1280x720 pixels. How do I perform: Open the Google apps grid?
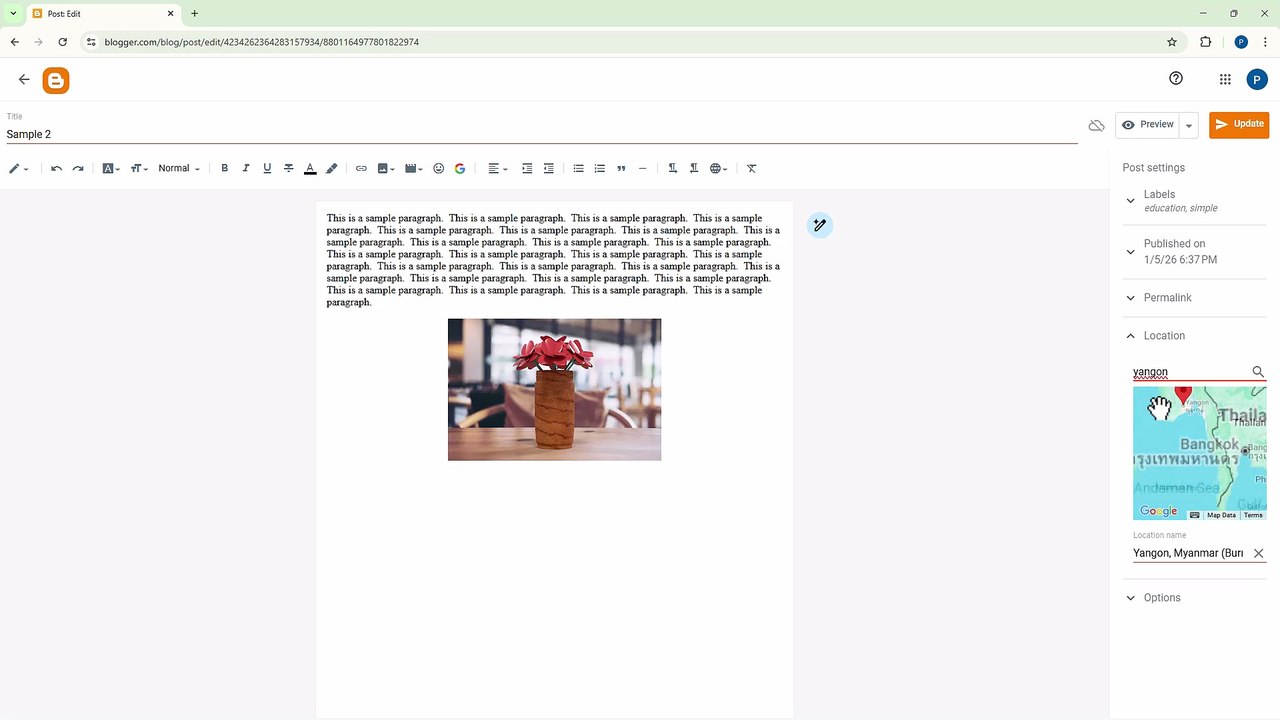coord(1225,80)
